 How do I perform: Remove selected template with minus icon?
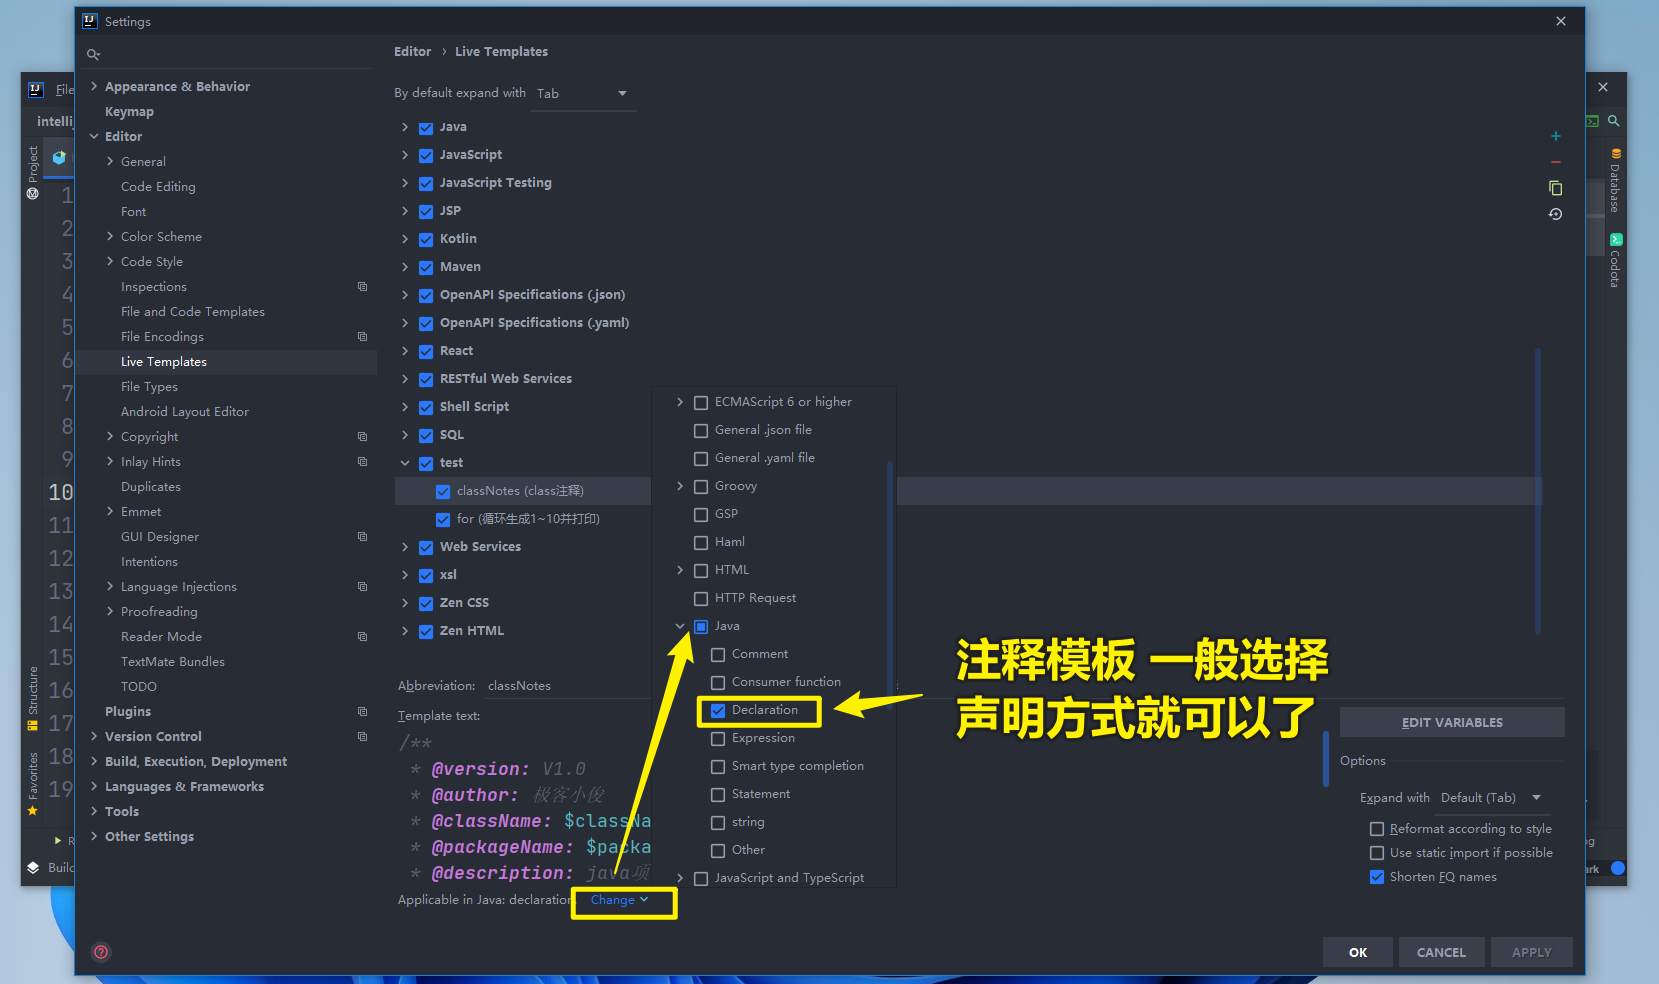coord(1555,162)
